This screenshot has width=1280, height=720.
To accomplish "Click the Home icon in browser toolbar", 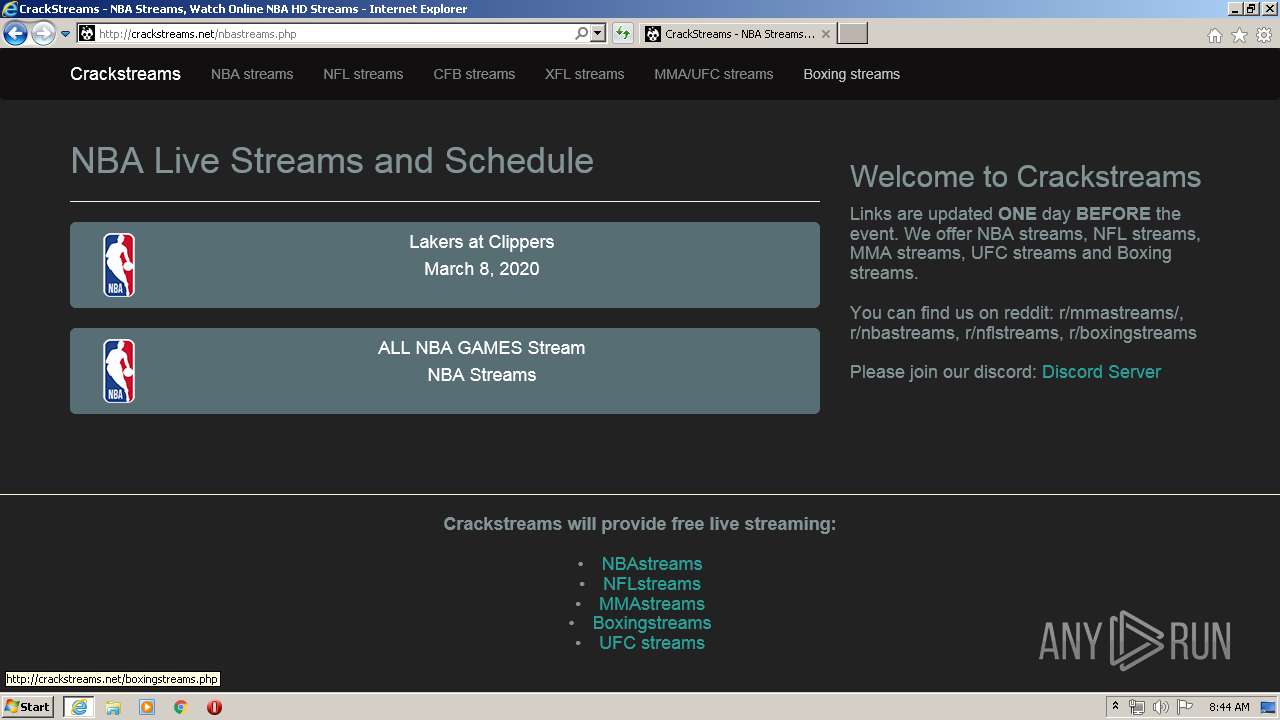I will click(1214, 35).
